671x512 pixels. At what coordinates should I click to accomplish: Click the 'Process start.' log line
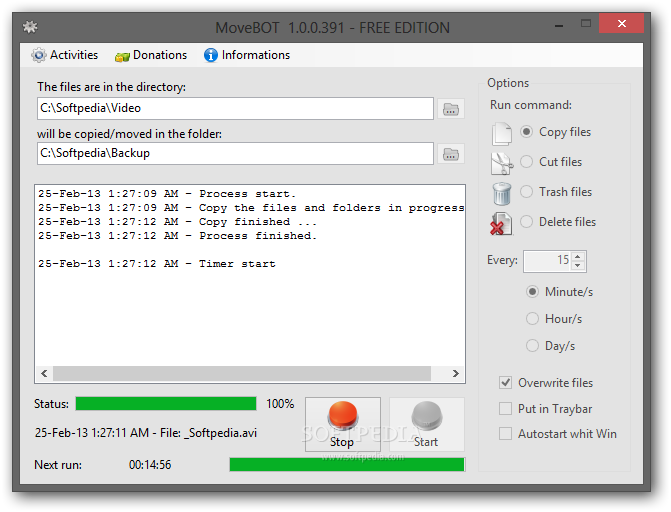(167, 194)
